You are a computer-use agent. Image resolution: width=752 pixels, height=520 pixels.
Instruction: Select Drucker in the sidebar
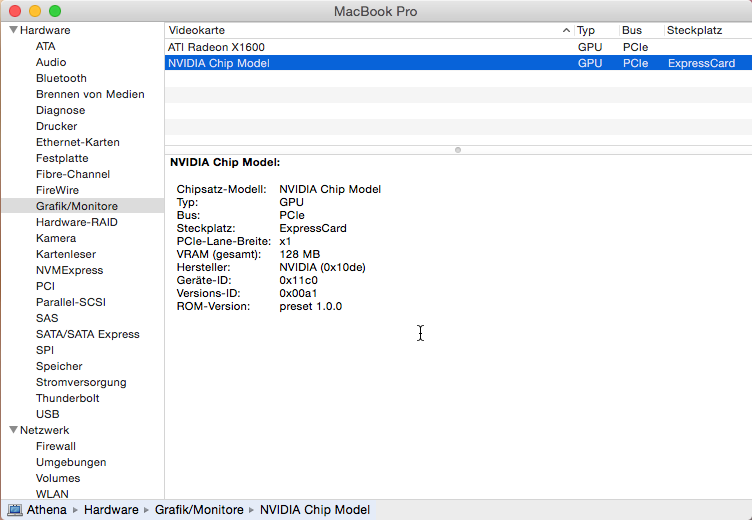[57, 126]
